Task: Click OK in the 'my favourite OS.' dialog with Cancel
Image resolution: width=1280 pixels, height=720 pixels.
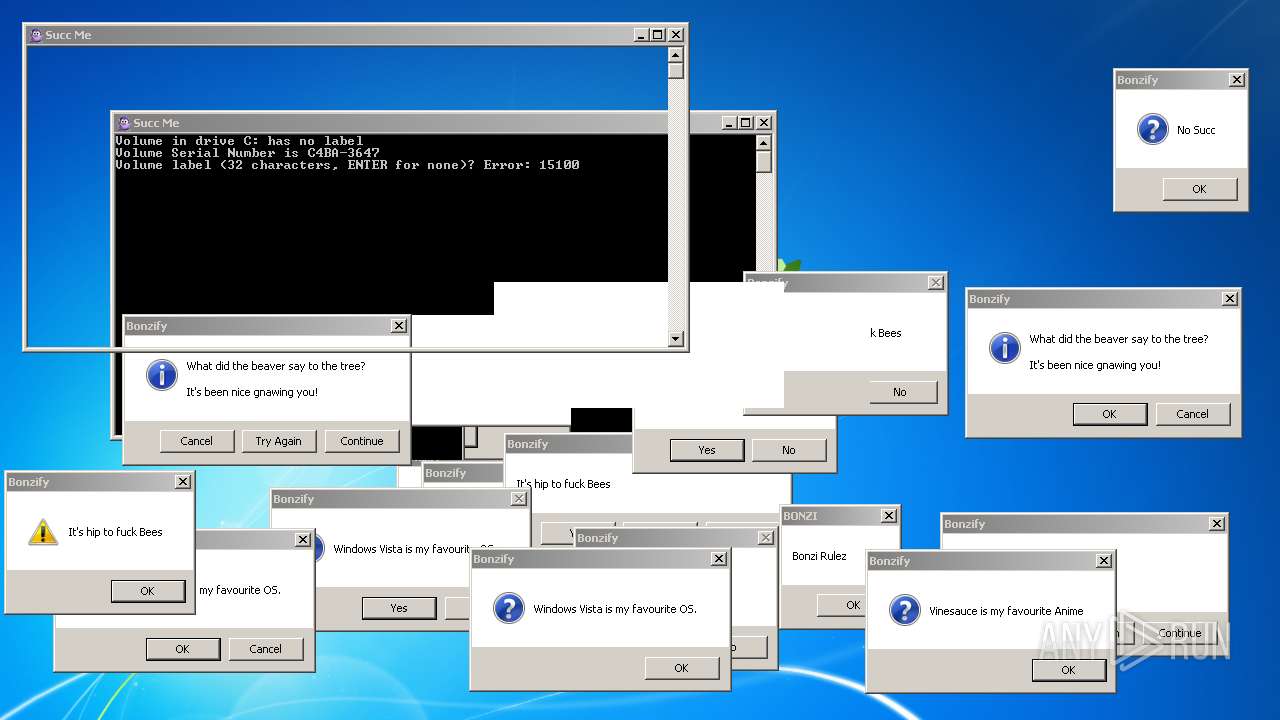Action: pyautogui.click(x=182, y=649)
